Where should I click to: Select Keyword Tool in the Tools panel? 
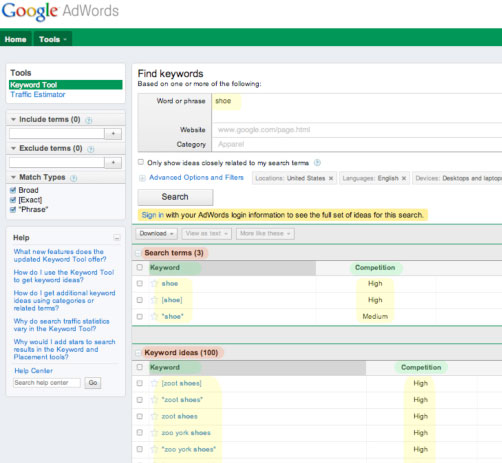(66, 85)
